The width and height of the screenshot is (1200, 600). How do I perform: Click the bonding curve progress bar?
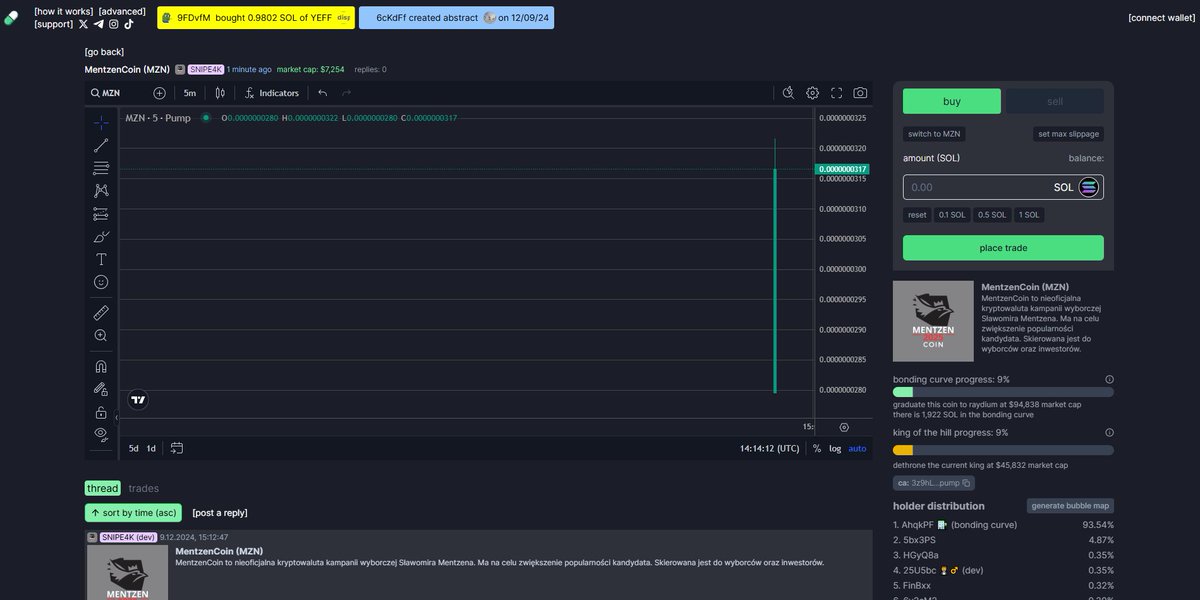point(1003,392)
